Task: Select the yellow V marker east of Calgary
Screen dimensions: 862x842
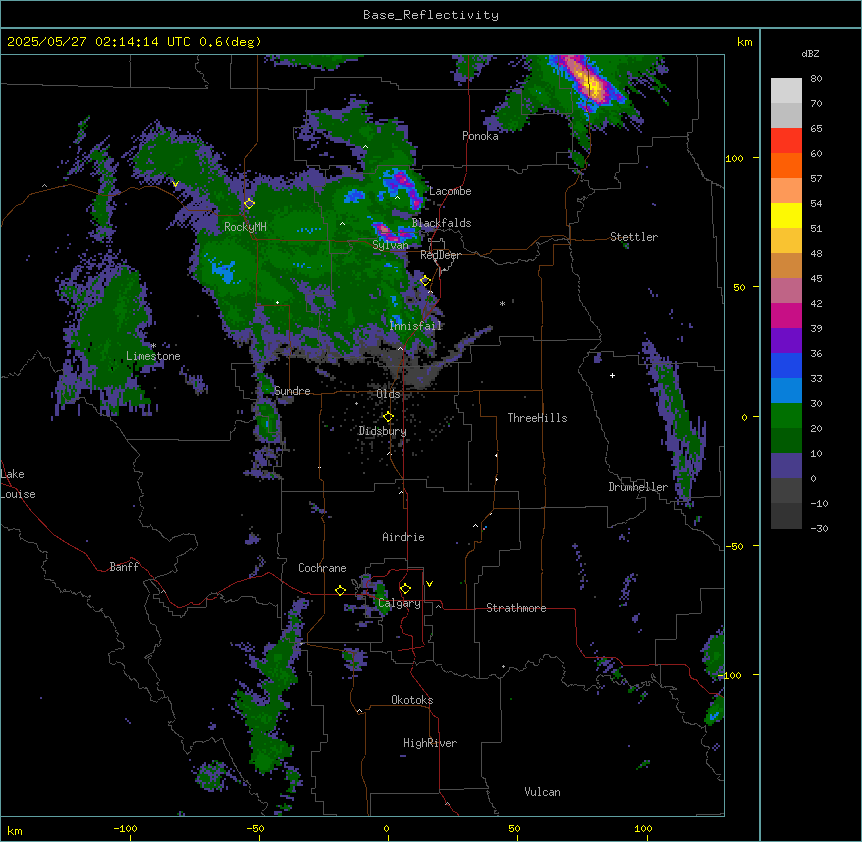Action: click(429, 584)
